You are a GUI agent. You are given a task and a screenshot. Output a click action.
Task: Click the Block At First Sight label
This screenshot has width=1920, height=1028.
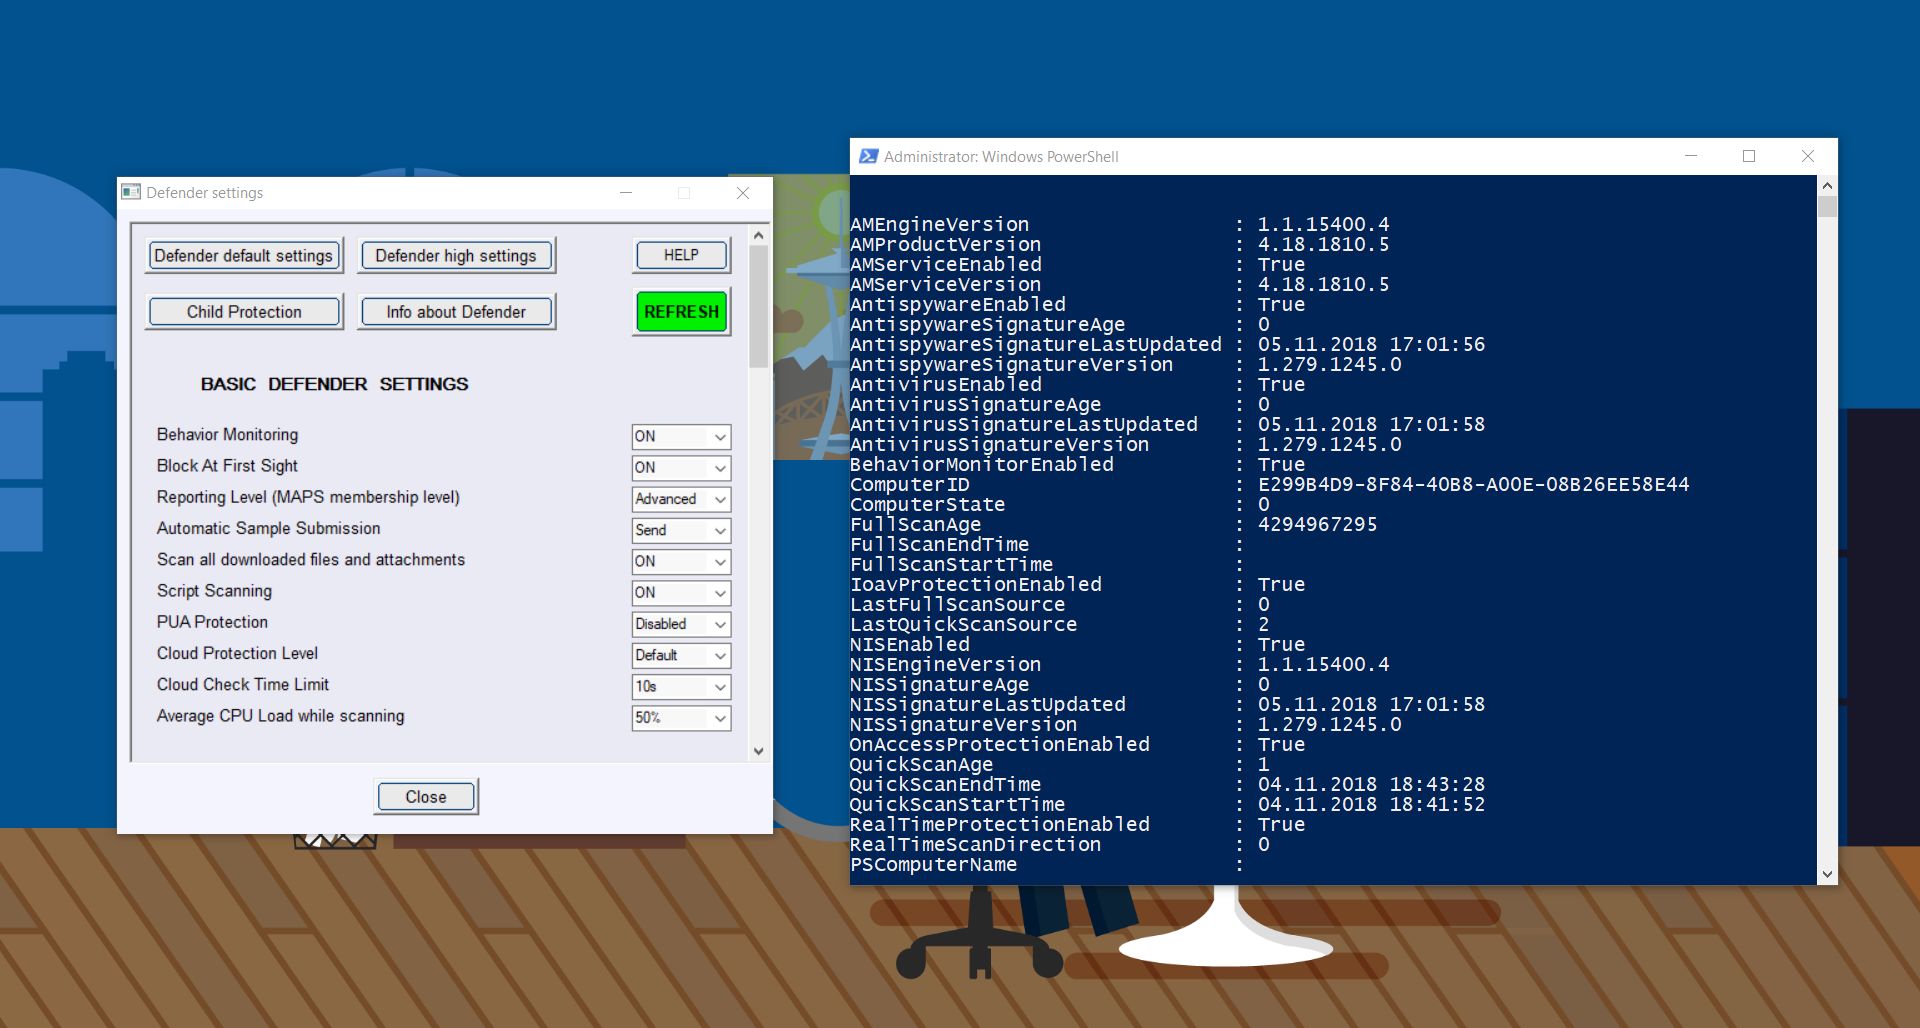(x=227, y=466)
